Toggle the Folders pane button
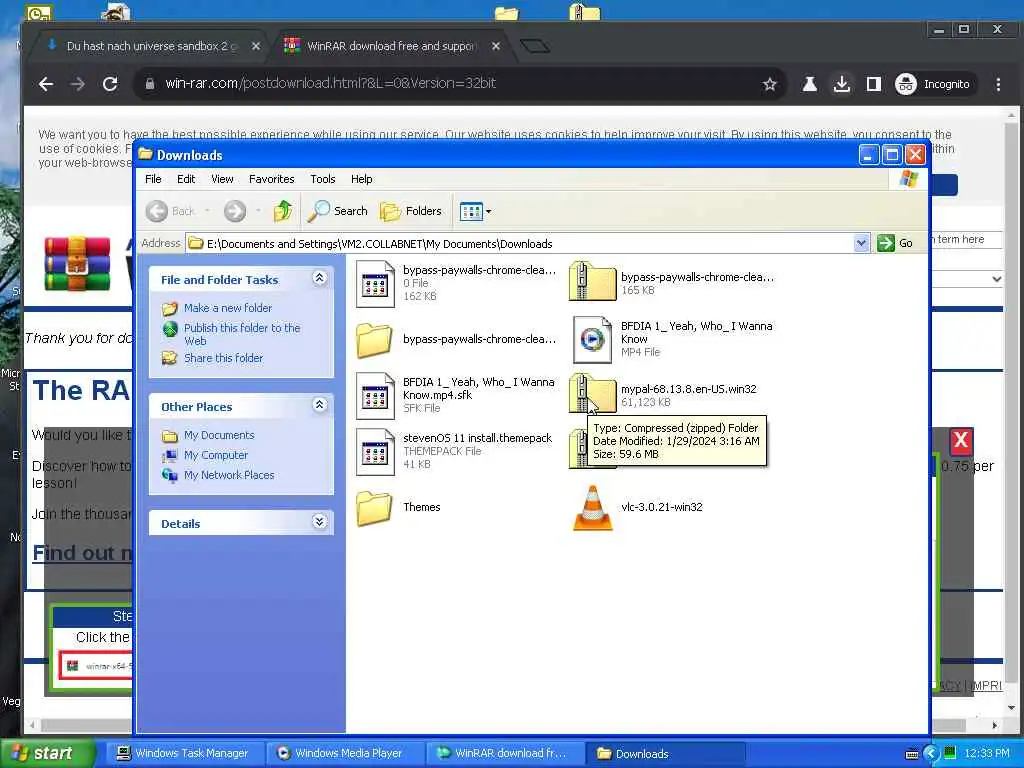 tap(411, 211)
